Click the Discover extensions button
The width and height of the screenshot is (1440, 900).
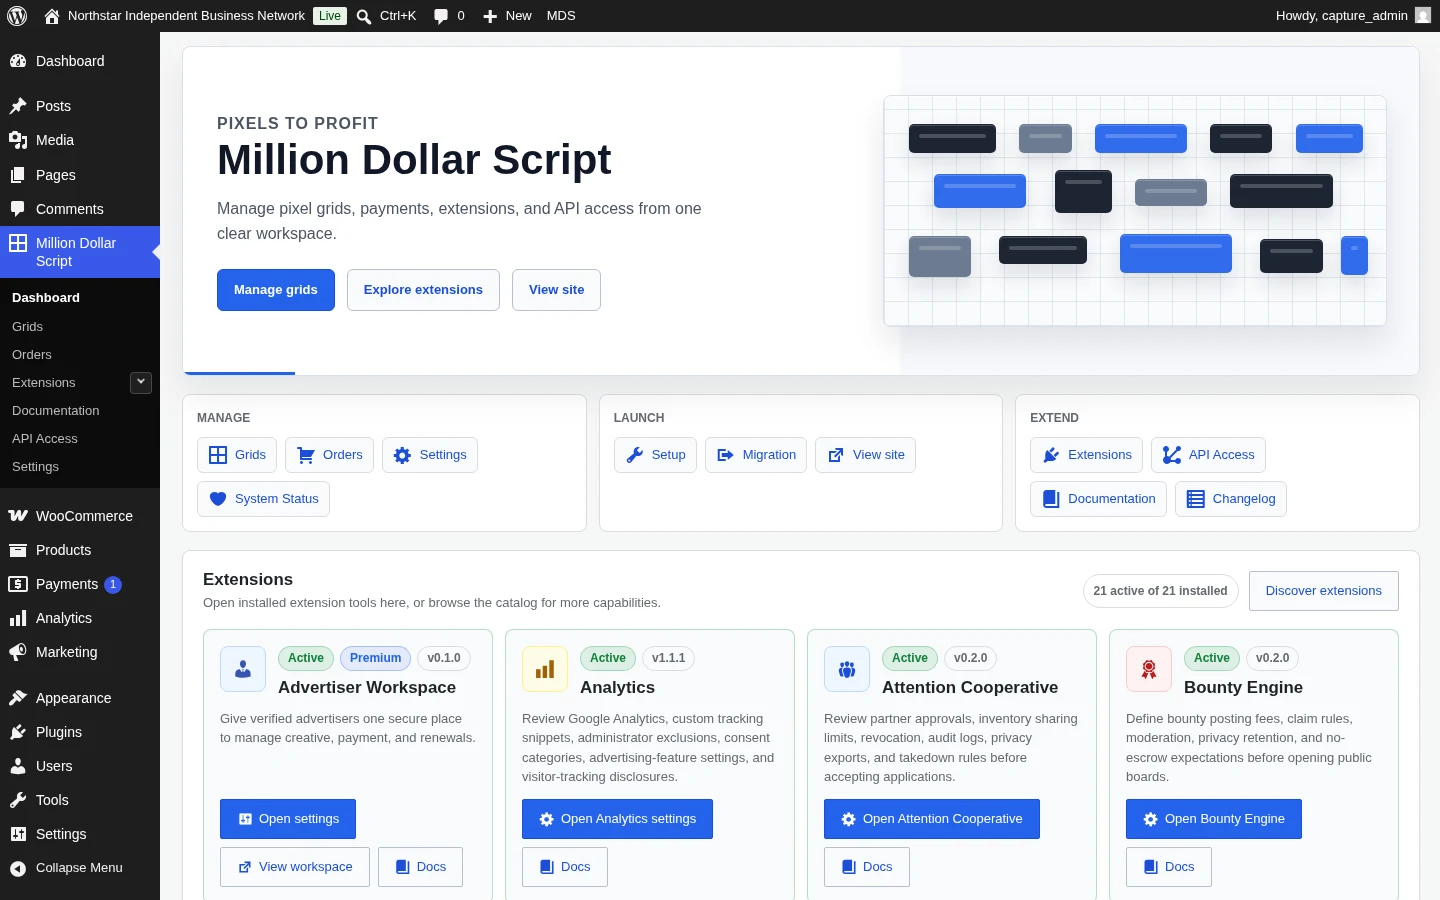coord(1324,591)
